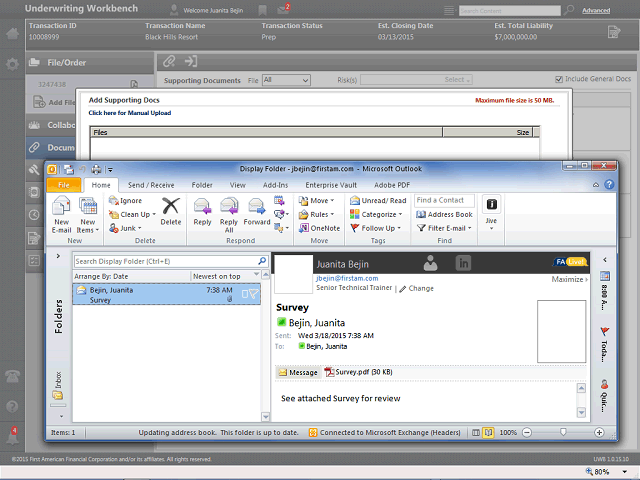Click the settings gear in Workbench sidebar

12,64
